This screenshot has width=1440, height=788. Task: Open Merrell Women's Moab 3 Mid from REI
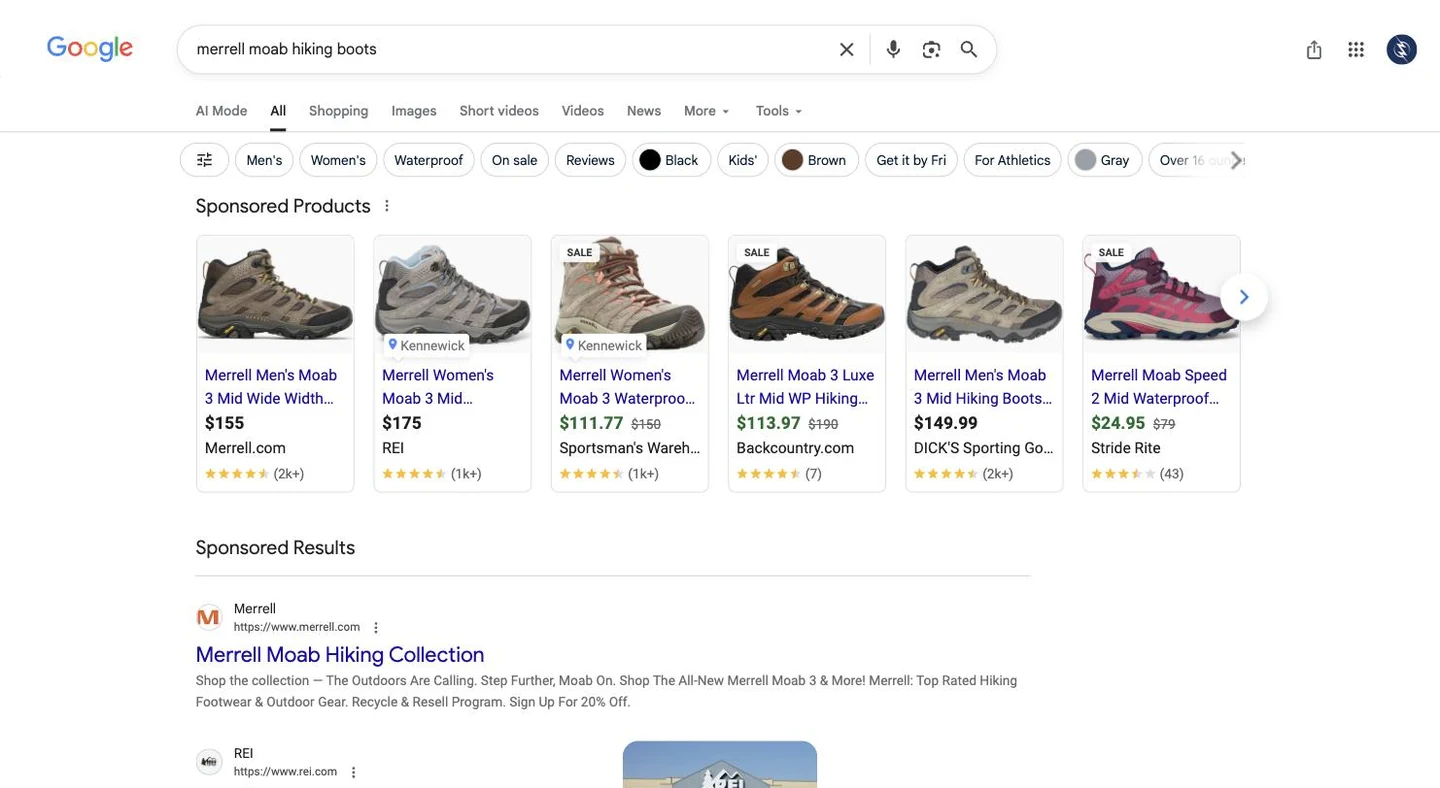(438, 387)
